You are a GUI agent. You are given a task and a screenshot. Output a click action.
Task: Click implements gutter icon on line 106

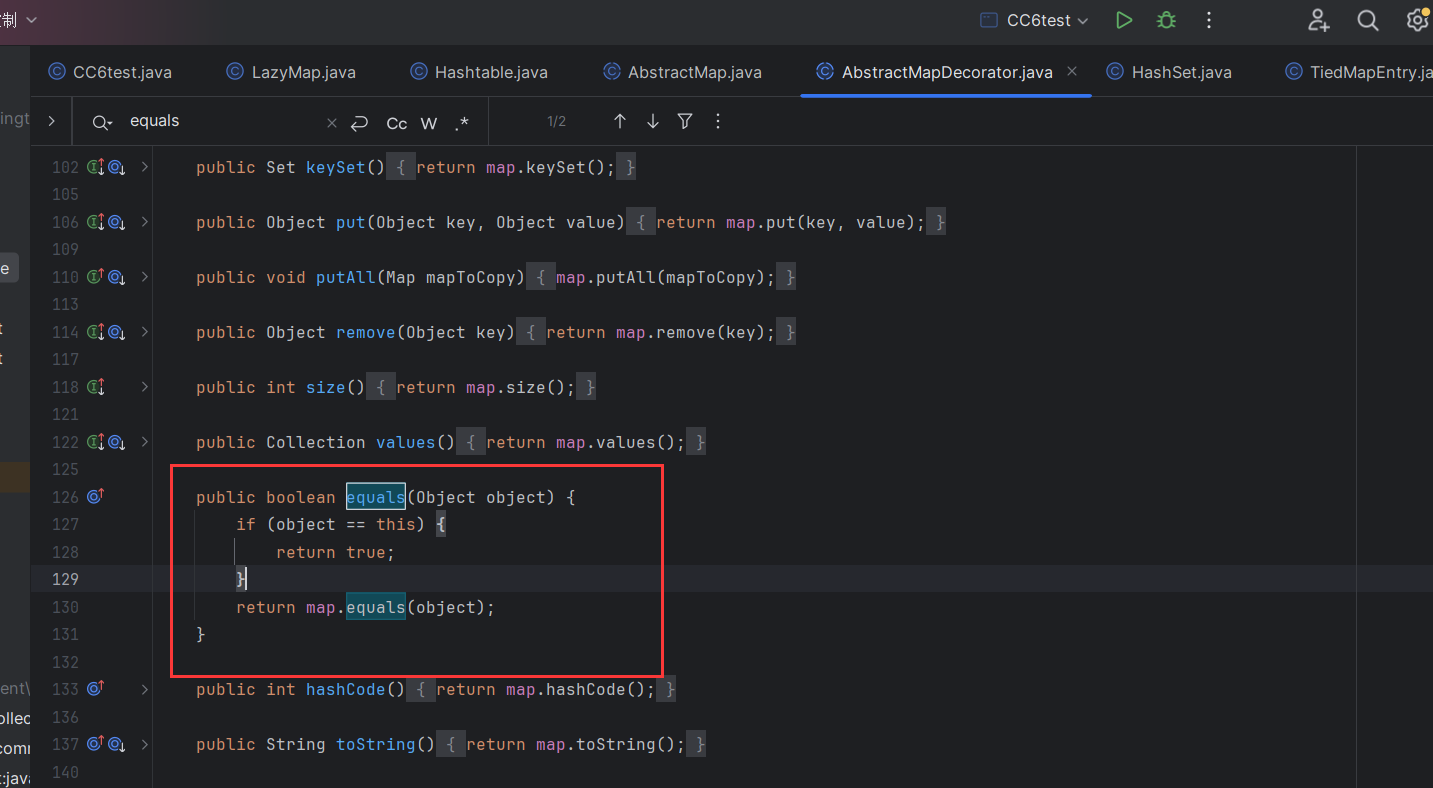[96, 222]
